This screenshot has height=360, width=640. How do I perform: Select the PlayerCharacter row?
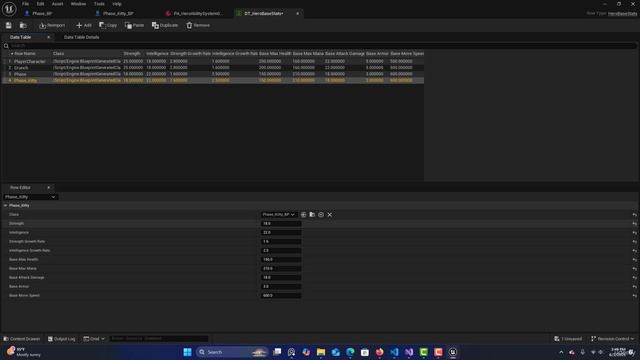point(213,61)
